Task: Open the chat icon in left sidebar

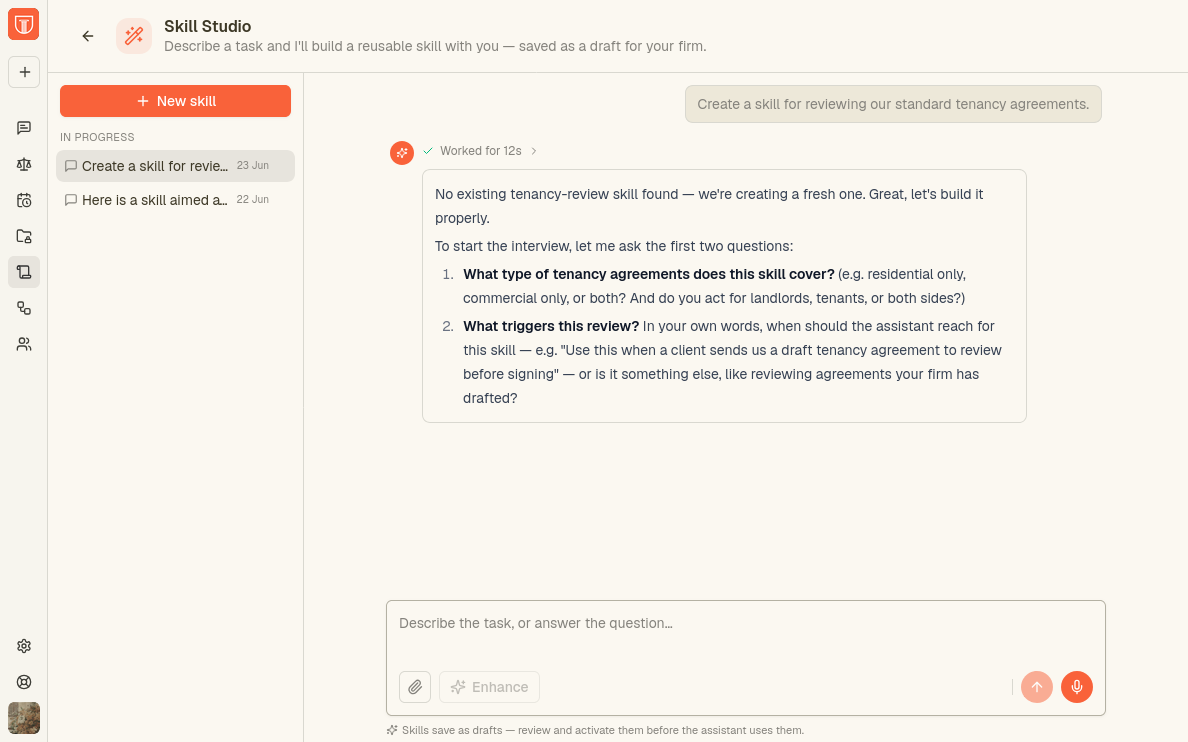Action: tap(24, 127)
